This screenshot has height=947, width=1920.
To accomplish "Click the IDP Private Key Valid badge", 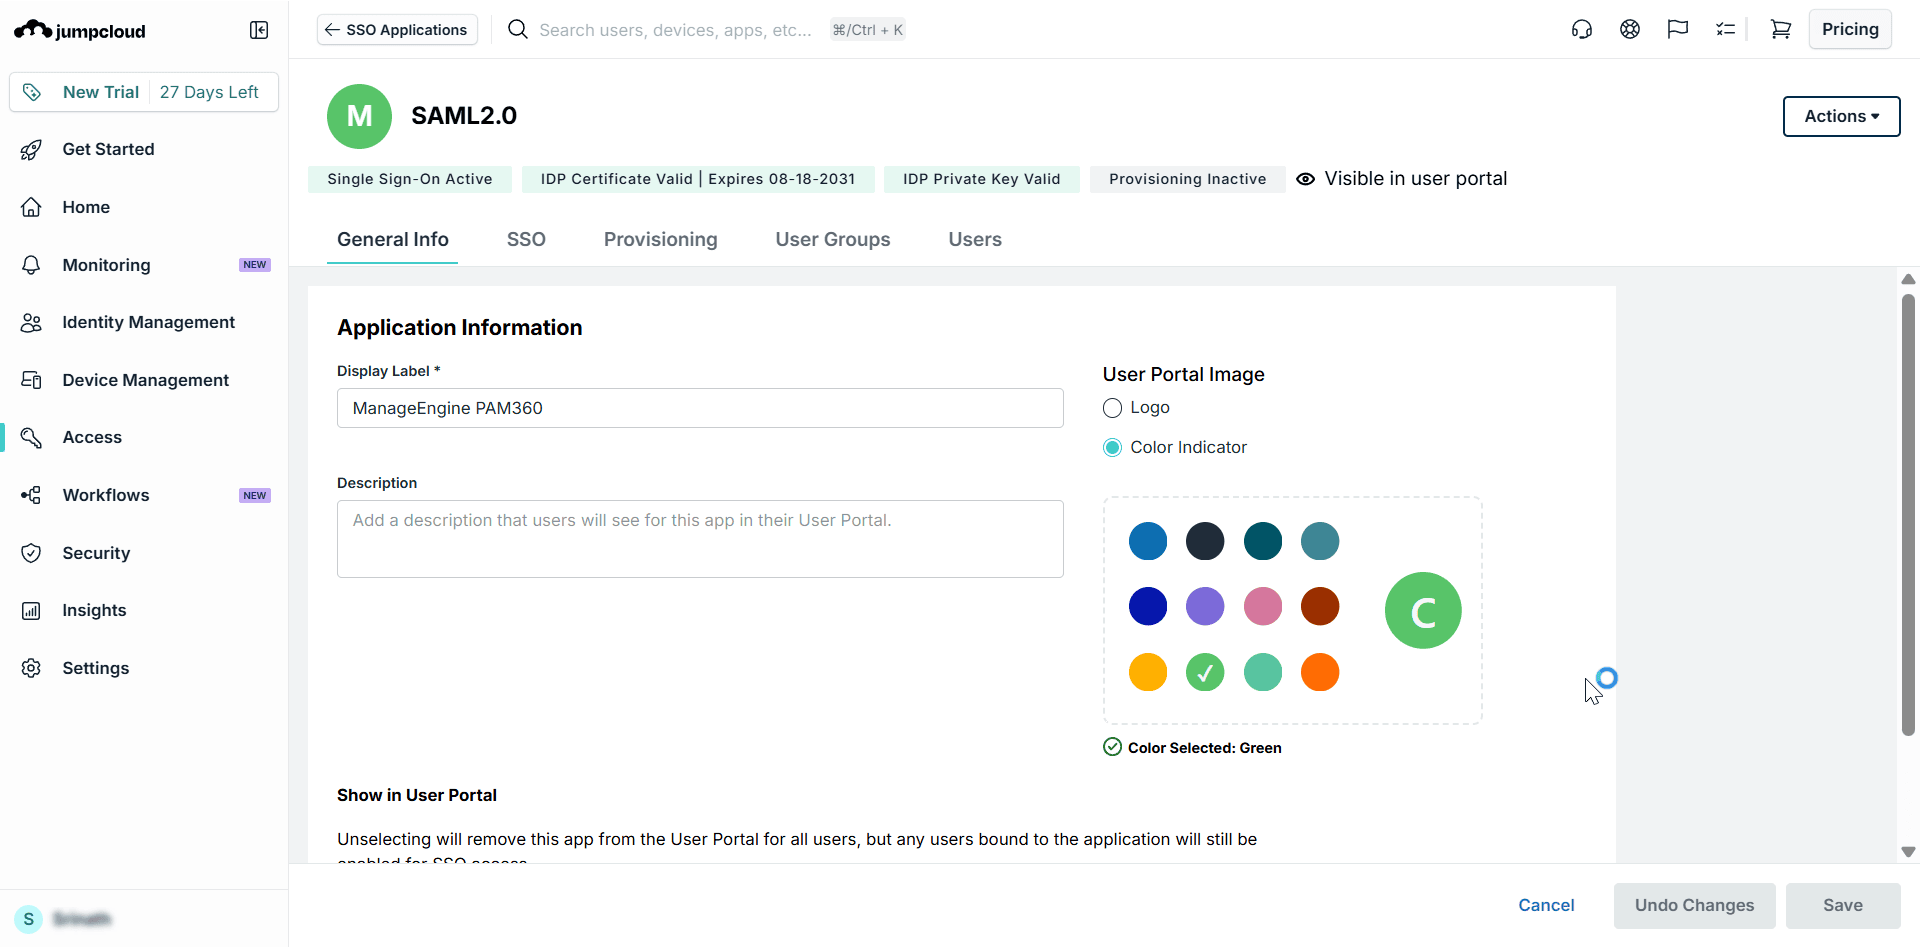I will pos(981,179).
